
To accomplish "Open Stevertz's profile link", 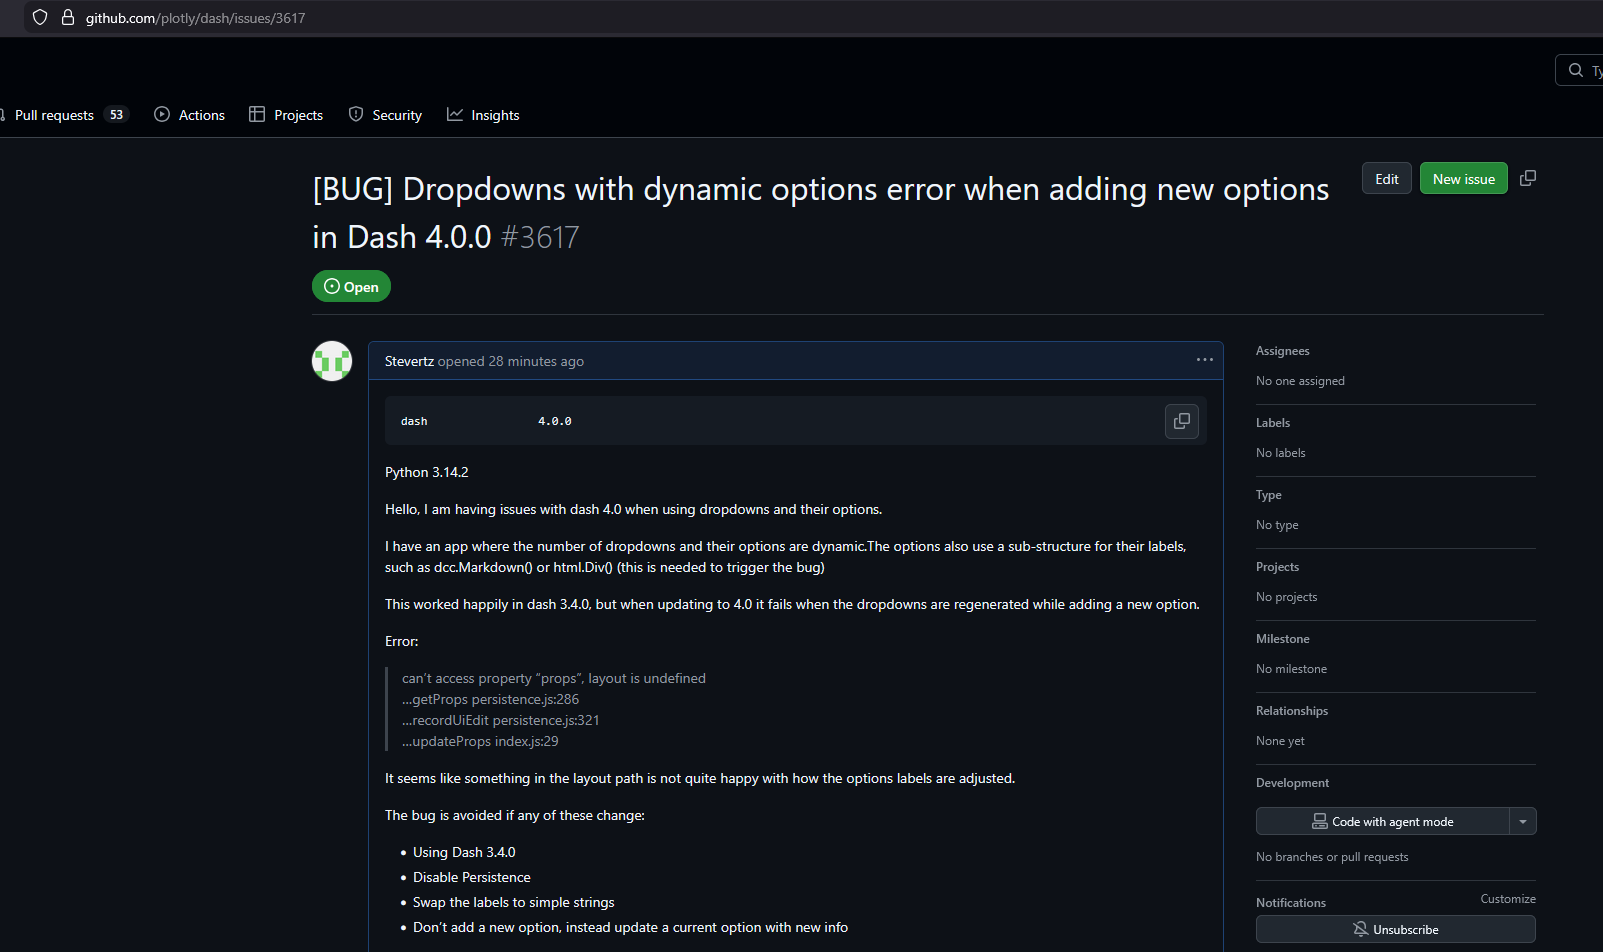I will click(x=409, y=361).
